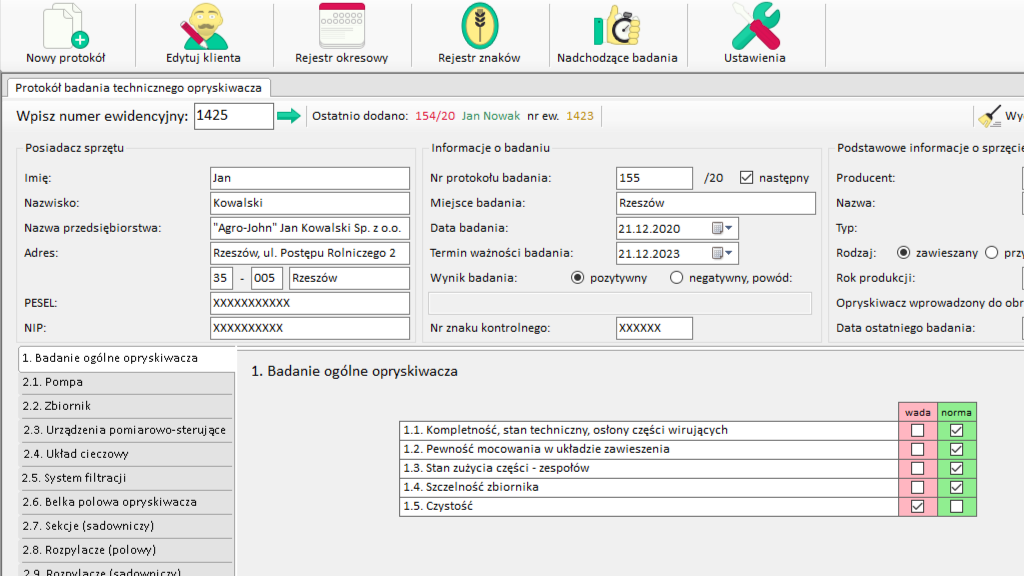Click the broom clear icon
The image size is (1024, 576).
[990, 116]
